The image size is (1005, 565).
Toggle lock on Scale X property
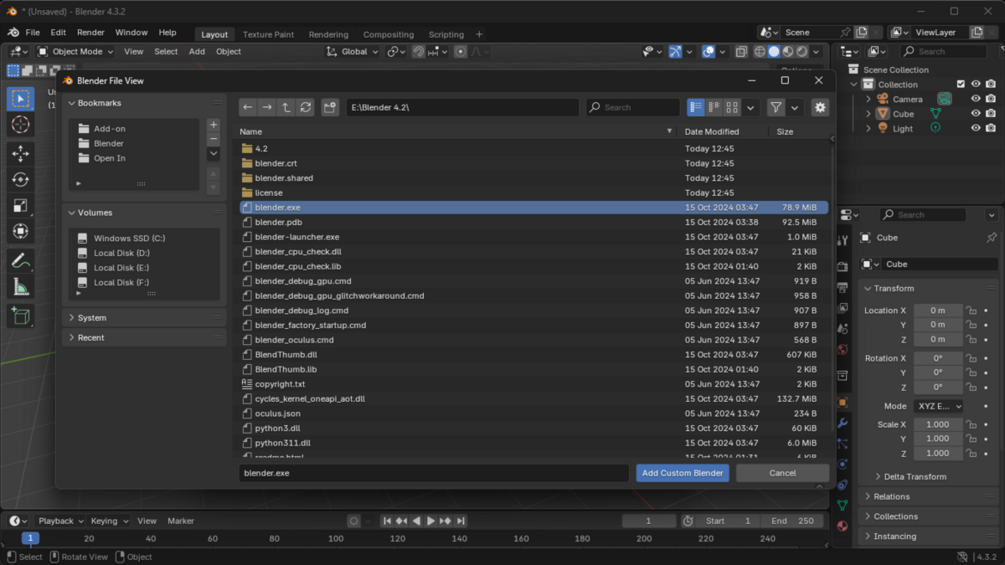pos(972,425)
